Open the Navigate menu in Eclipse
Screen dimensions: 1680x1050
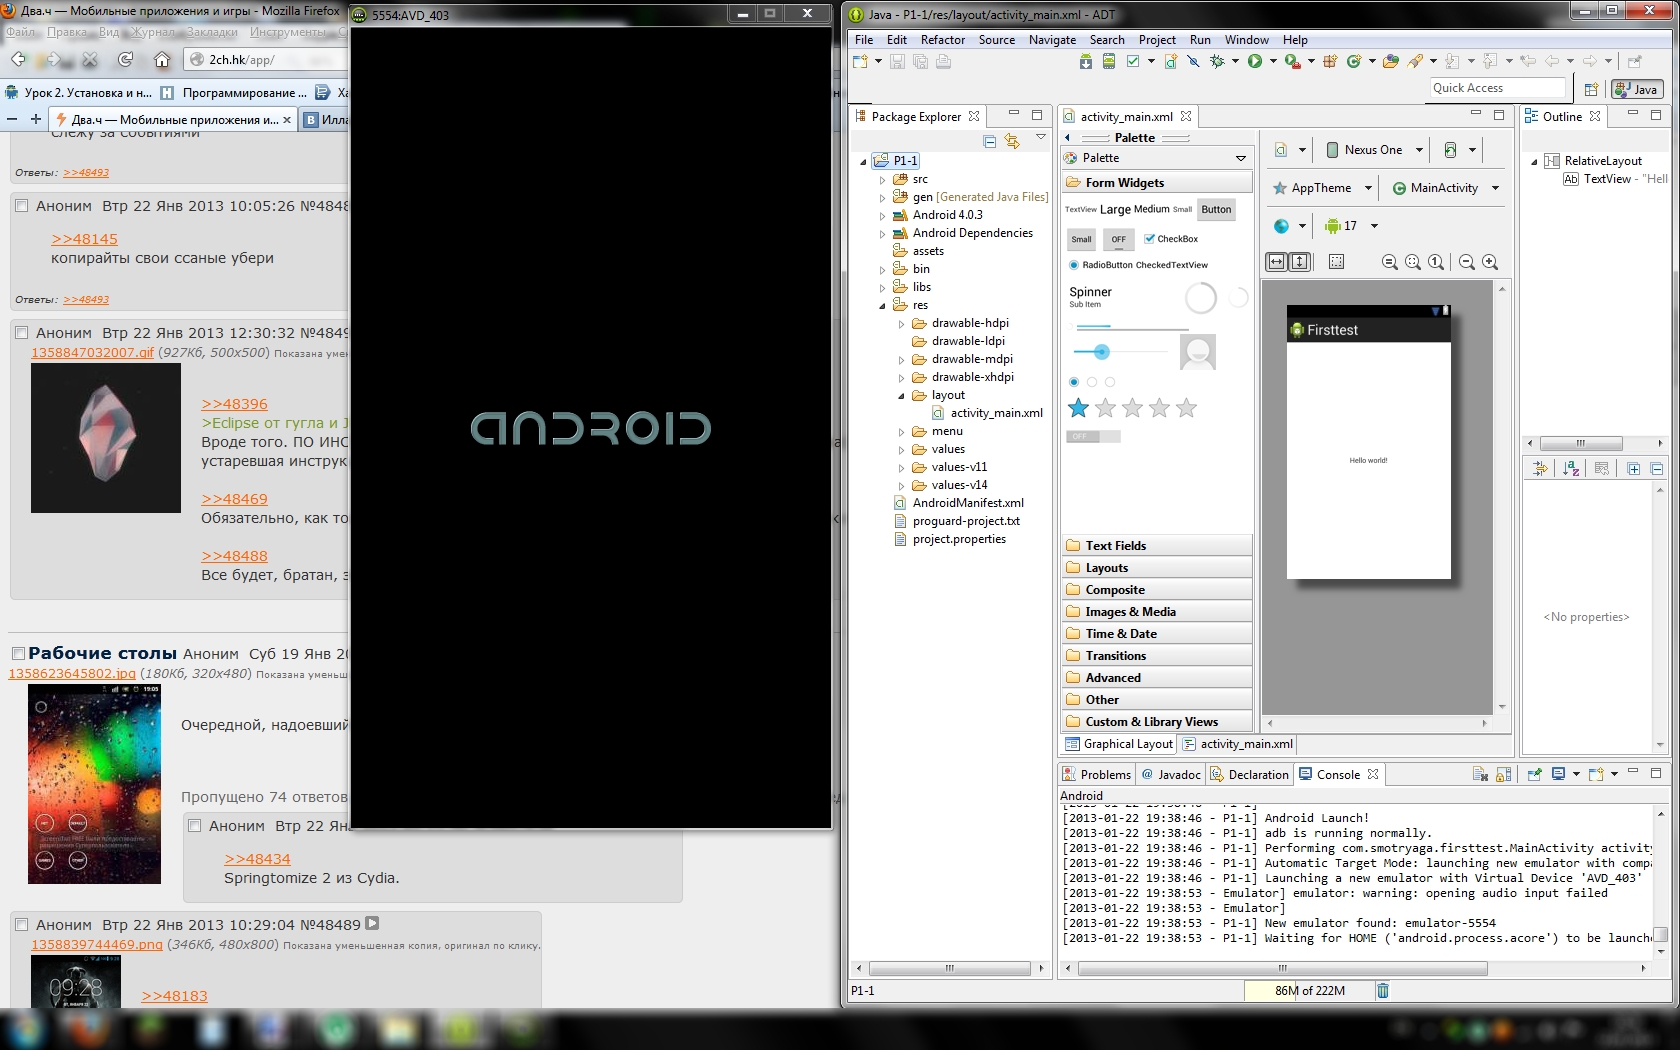pos(1052,40)
